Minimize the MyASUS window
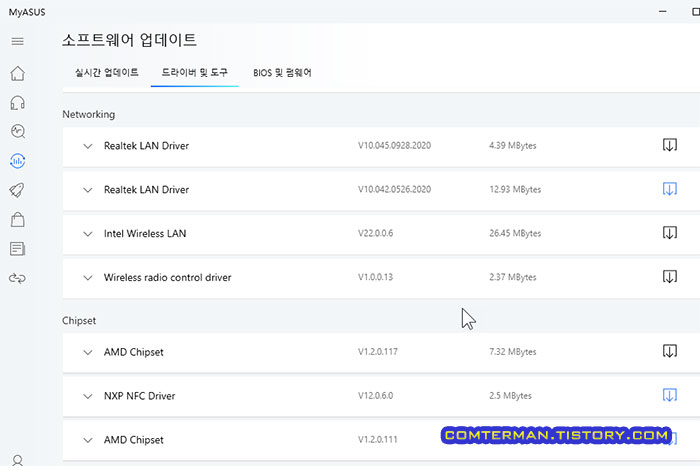Image resolution: width=700 pixels, height=466 pixels. (x=662, y=12)
